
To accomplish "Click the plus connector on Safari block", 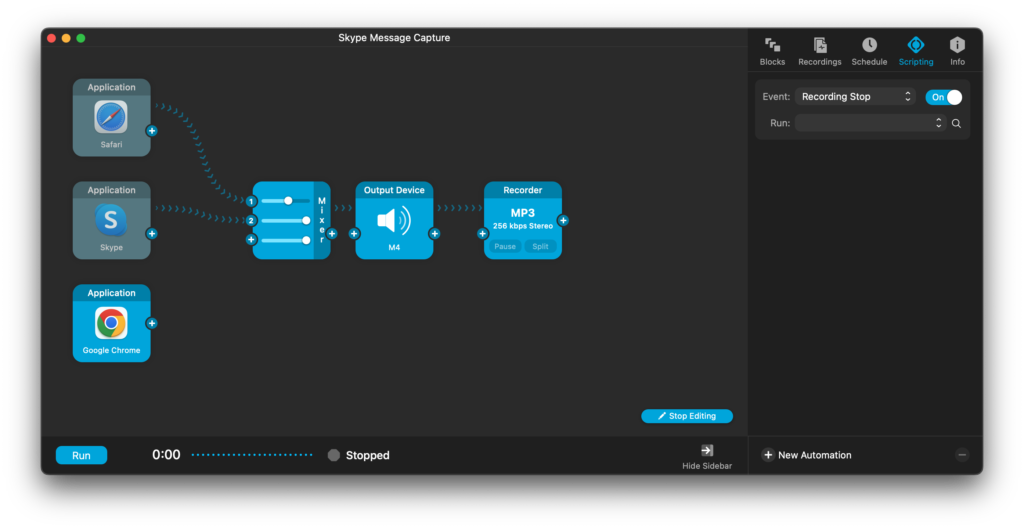I will click(152, 131).
